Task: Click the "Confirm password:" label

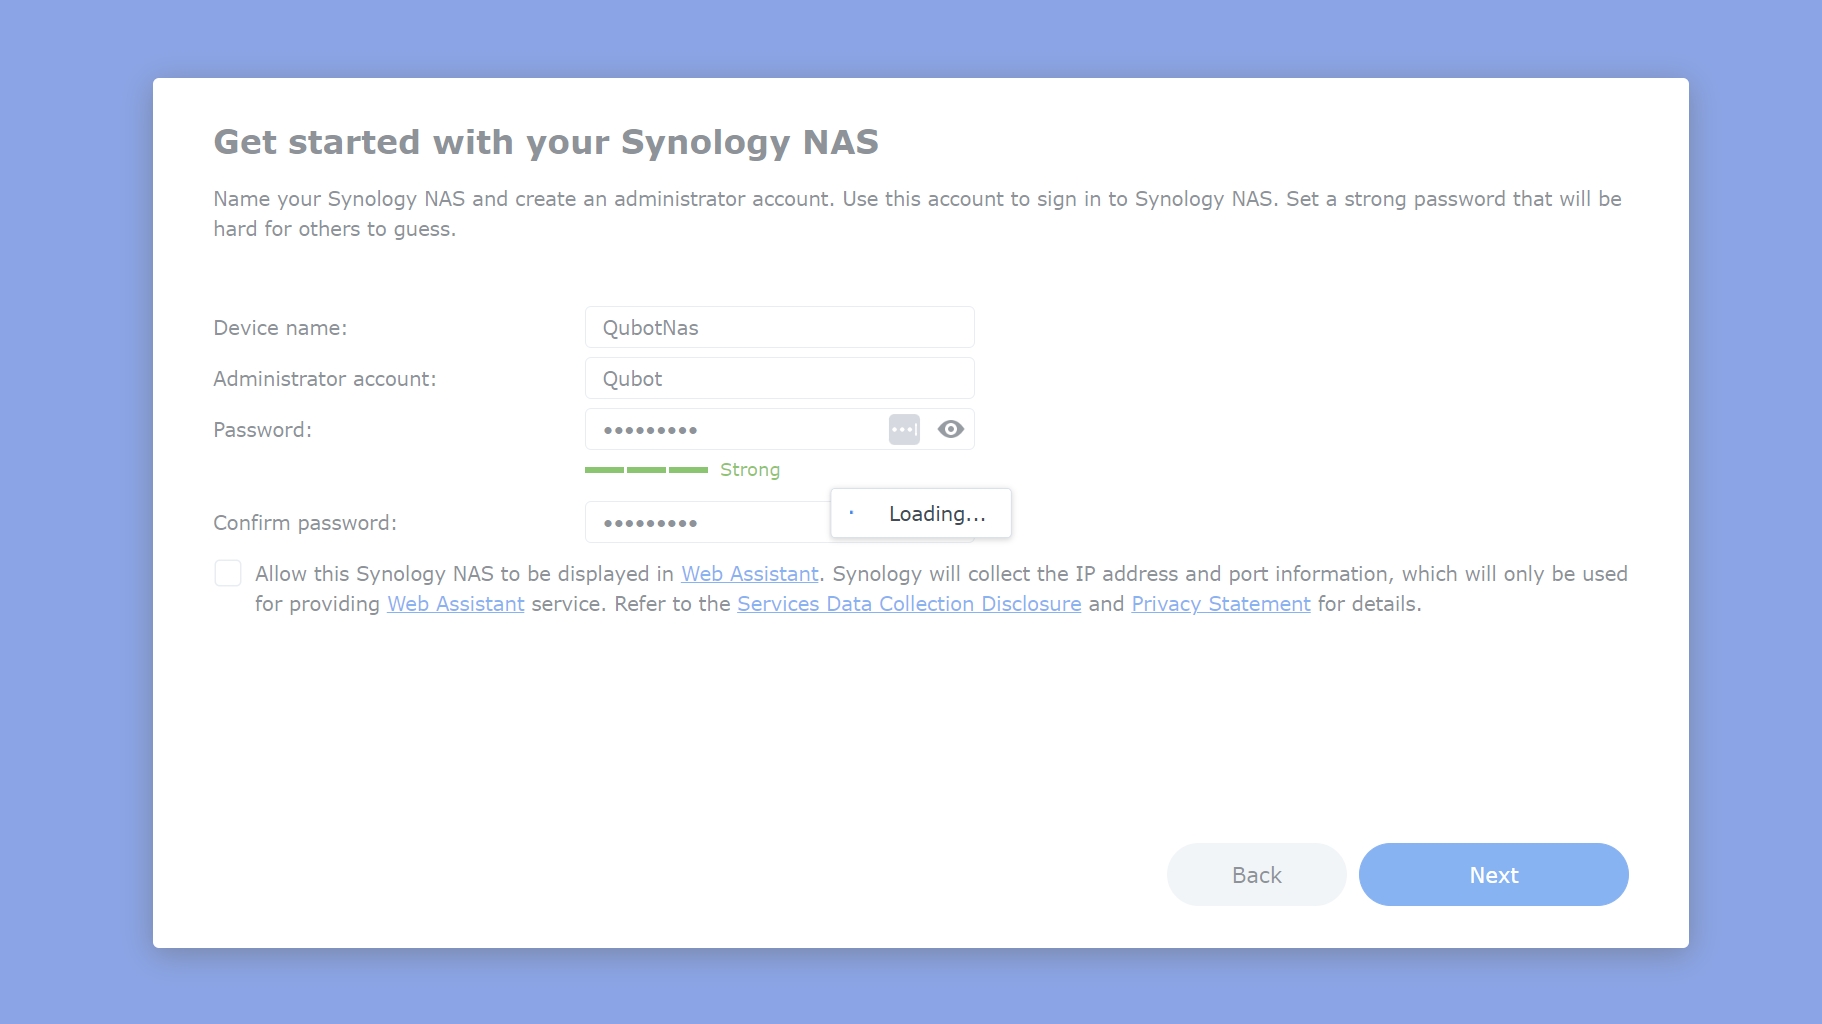Action: pyautogui.click(x=305, y=523)
